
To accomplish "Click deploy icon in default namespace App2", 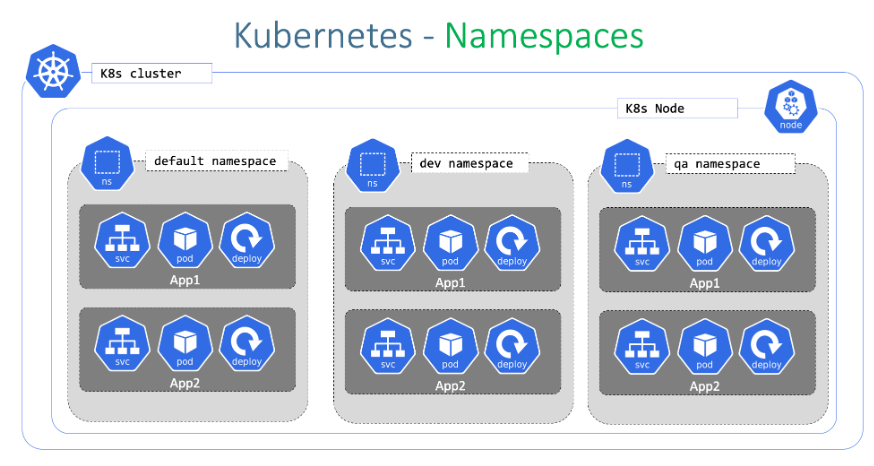I will [247, 344].
